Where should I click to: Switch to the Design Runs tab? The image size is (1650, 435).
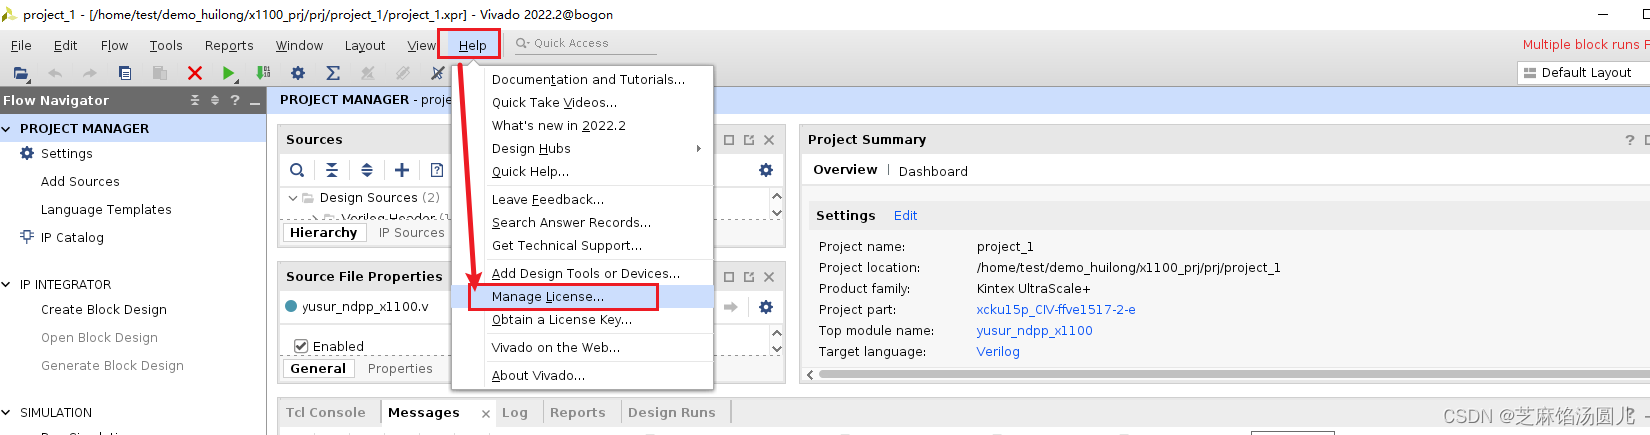pyautogui.click(x=672, y=412)
